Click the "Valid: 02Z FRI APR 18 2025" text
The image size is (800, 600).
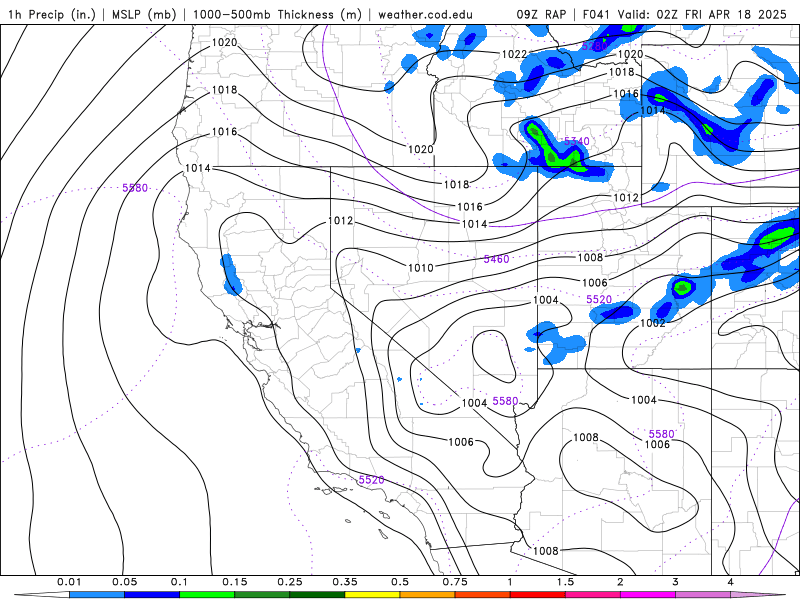[x=702, y=14]
